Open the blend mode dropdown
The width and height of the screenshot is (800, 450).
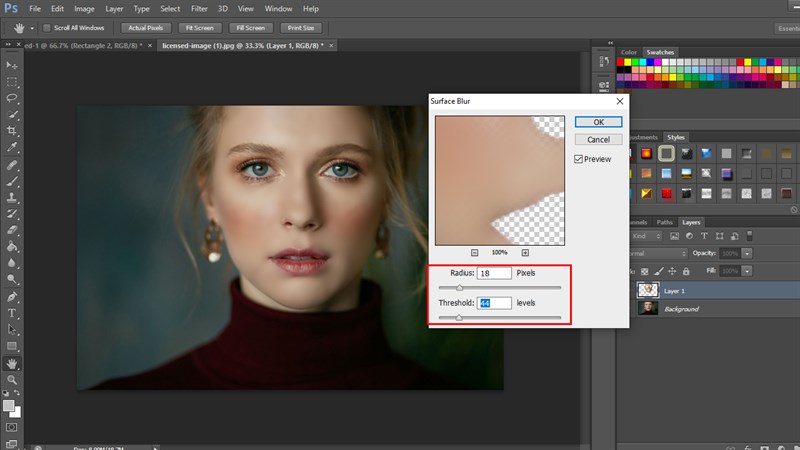(x=659, y=254)
